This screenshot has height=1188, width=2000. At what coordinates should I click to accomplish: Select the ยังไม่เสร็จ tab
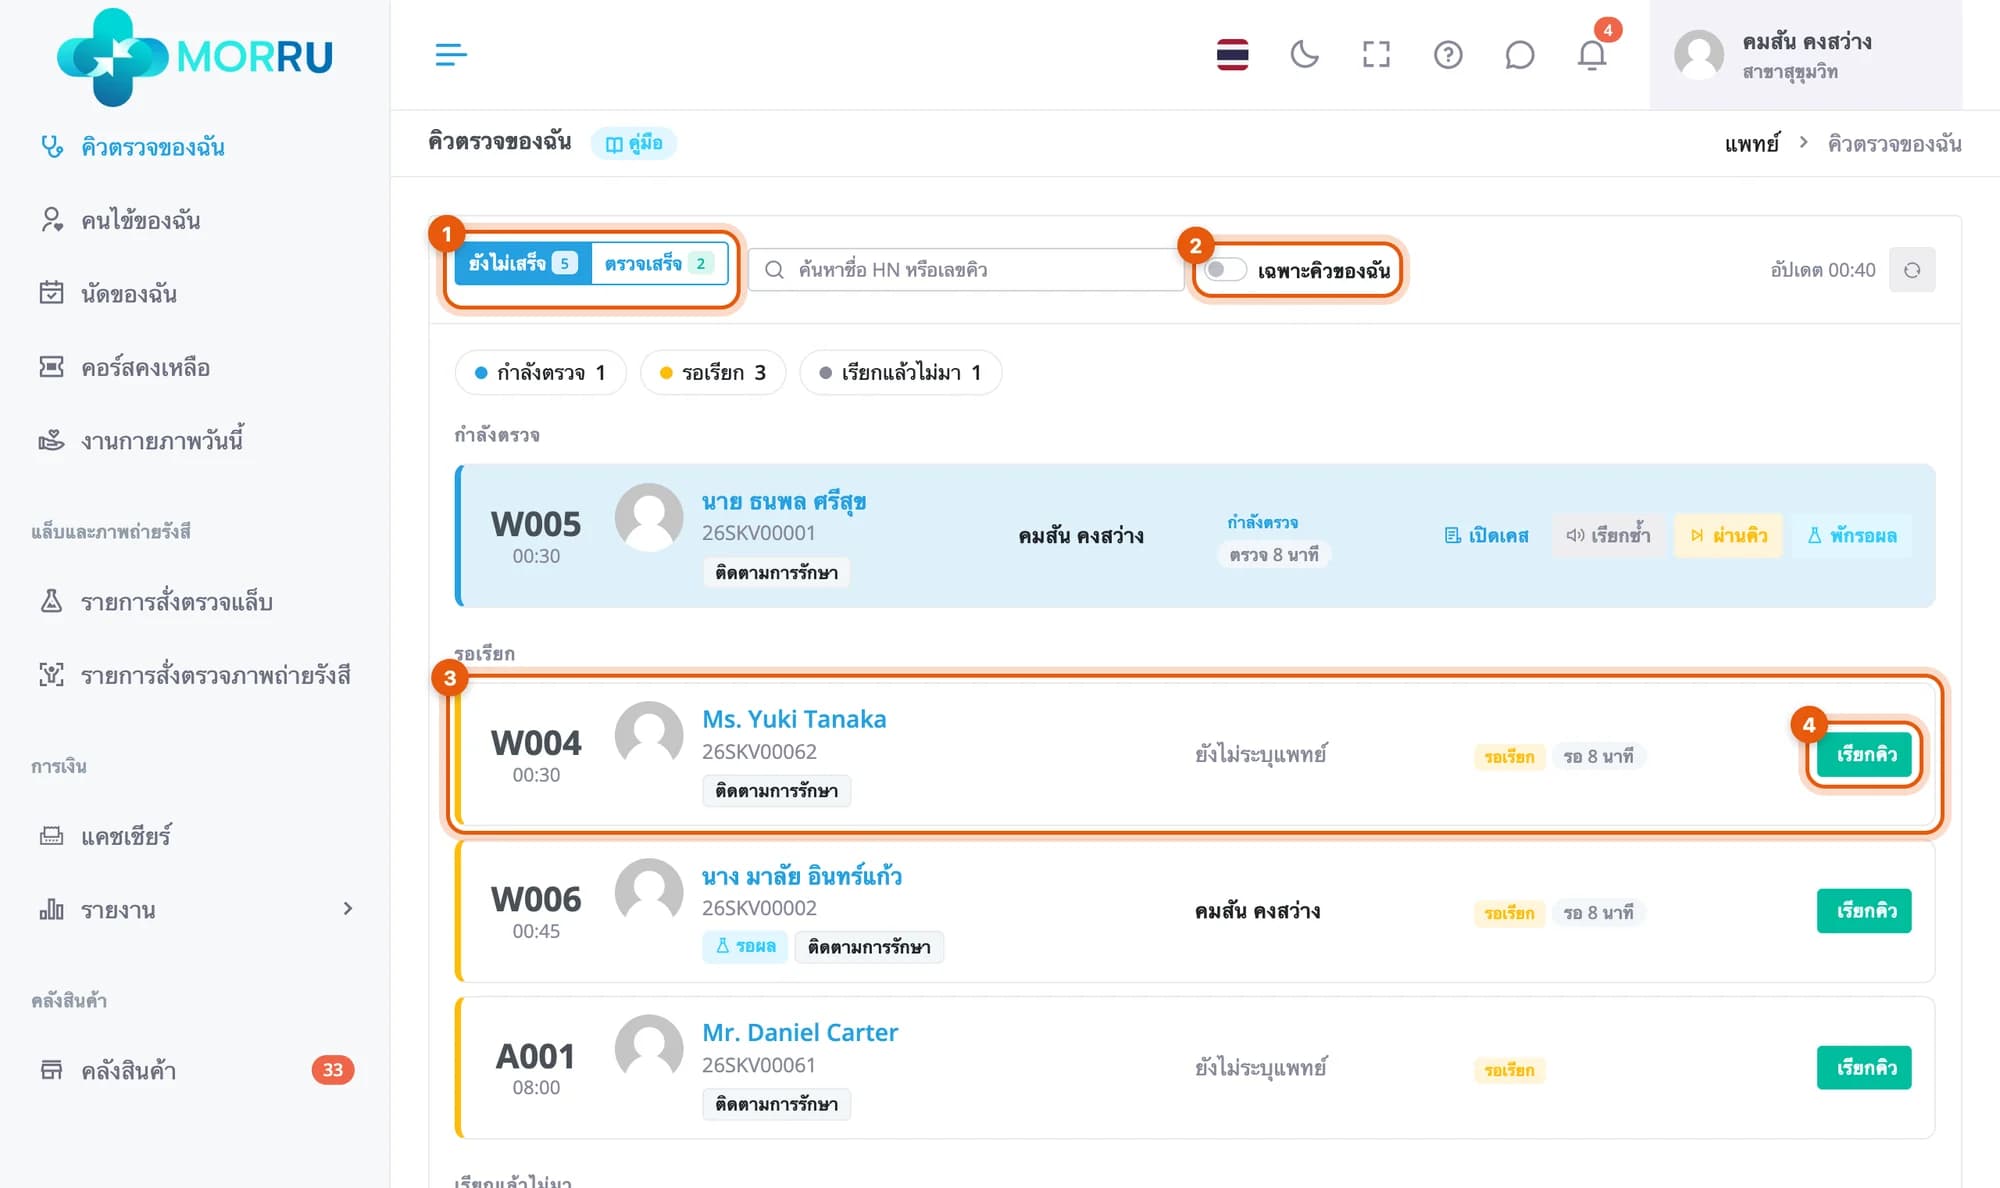point(523,263)
